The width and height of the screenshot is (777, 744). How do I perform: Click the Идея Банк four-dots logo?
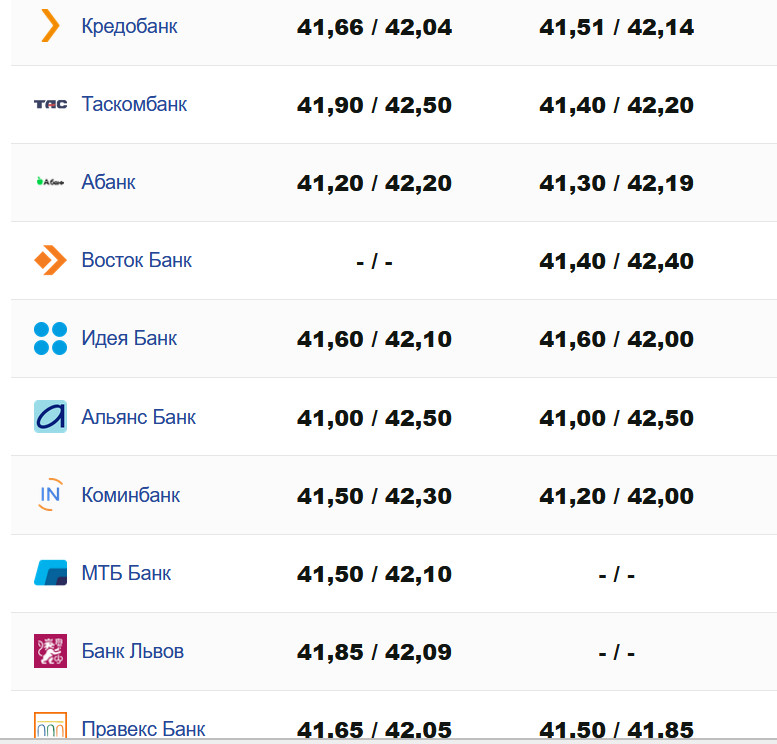coord(50,338)
